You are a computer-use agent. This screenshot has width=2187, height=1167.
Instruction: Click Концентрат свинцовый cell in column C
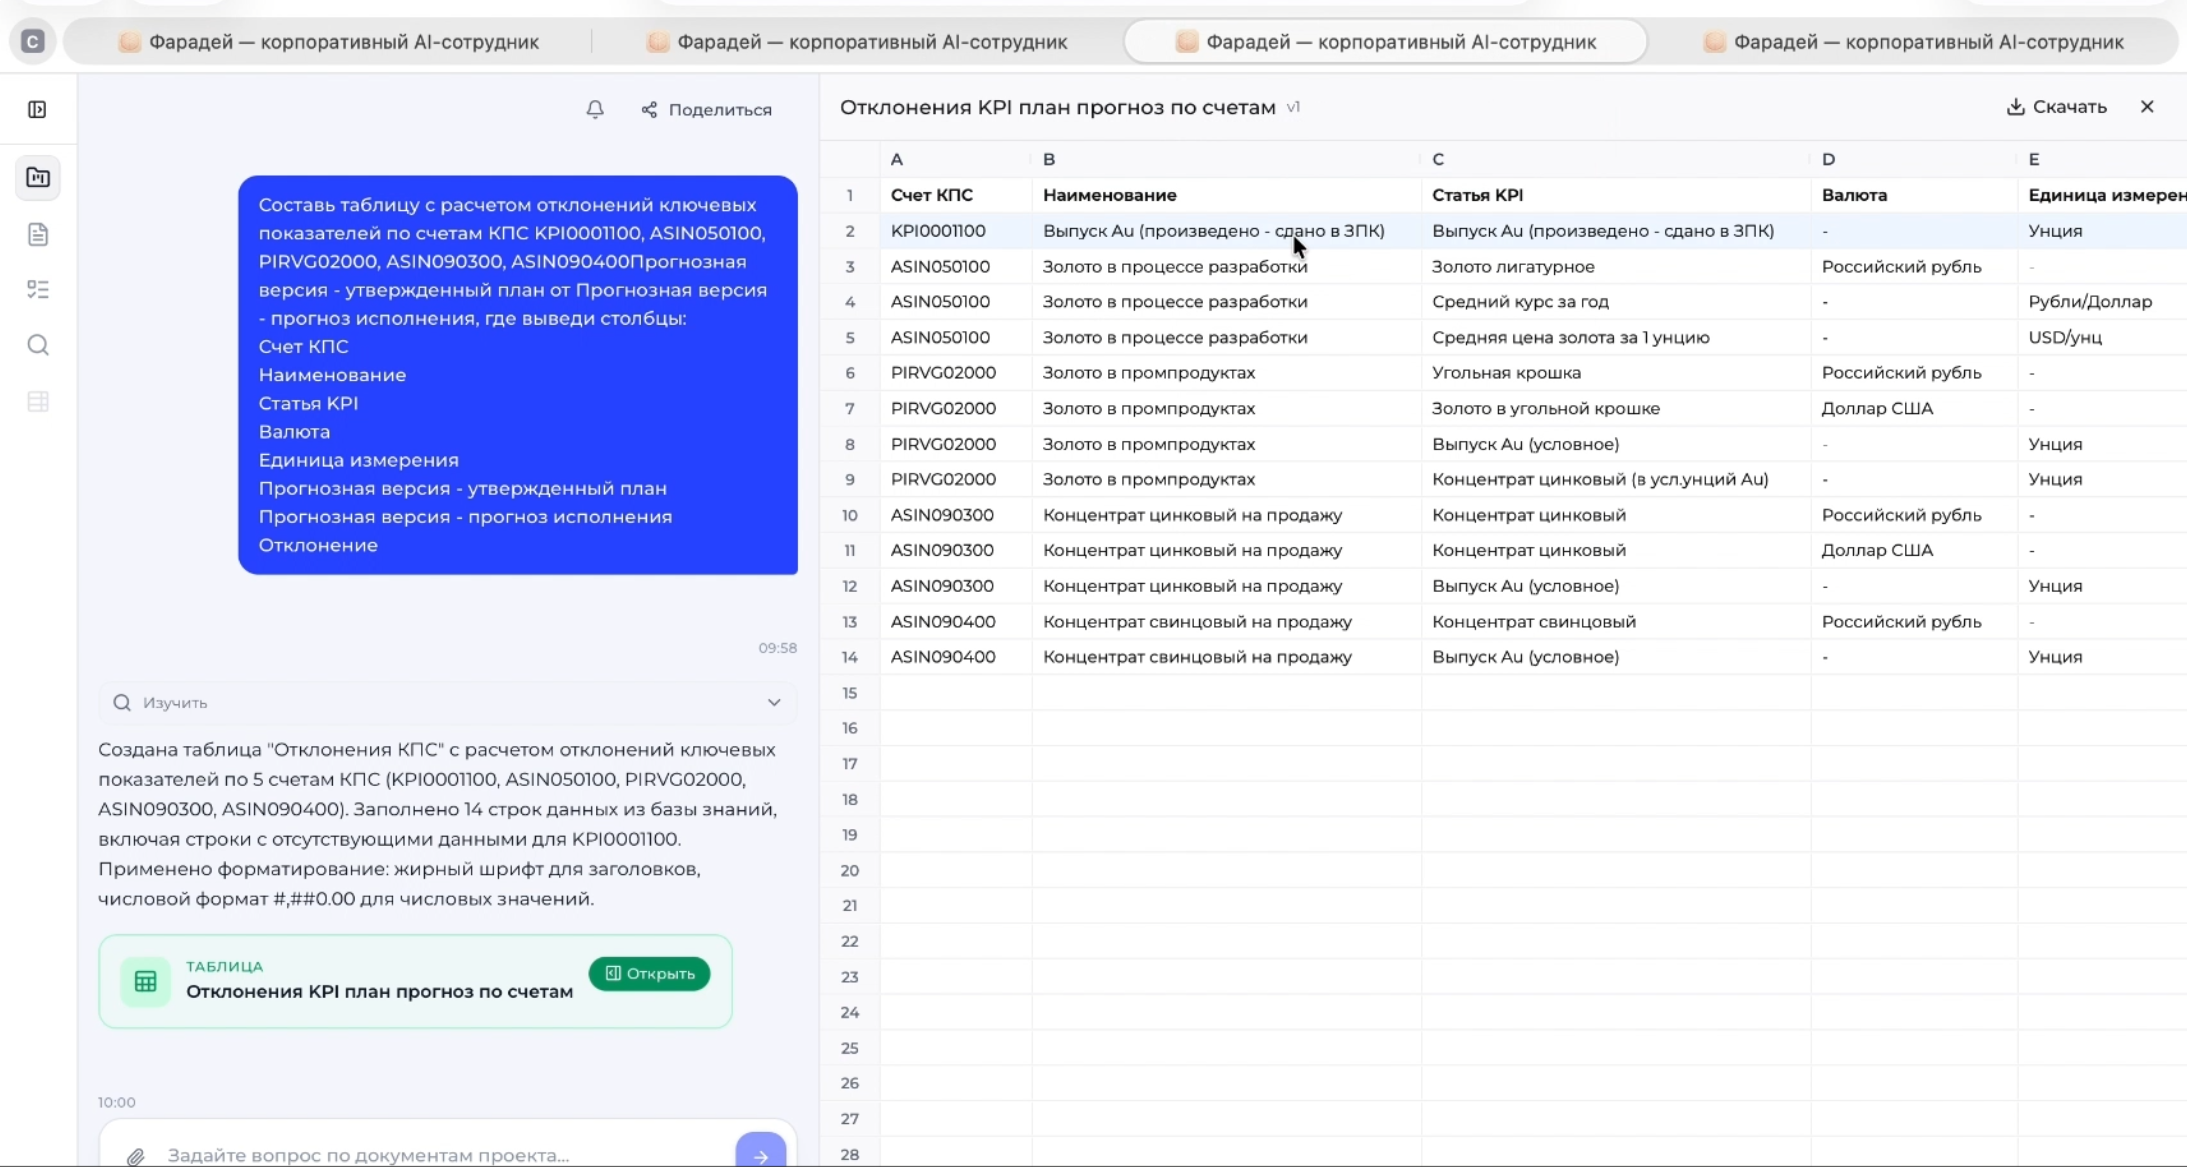point(1616,622)
